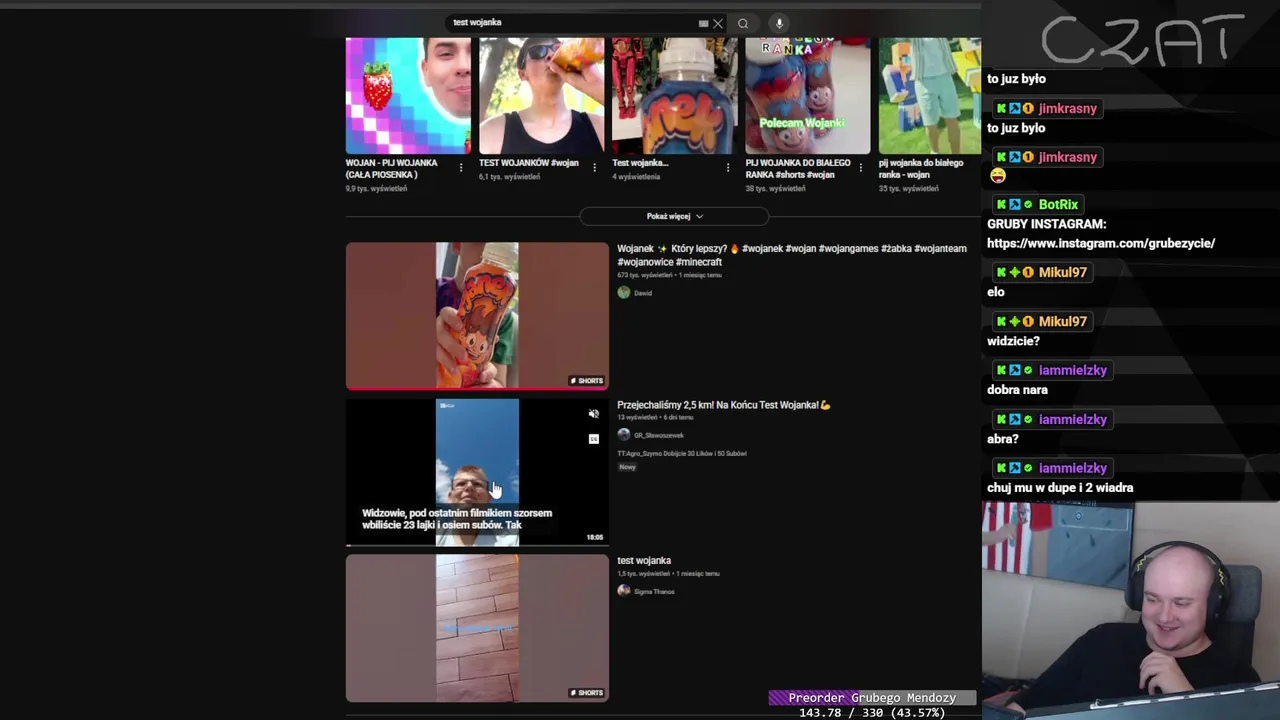Click chat message 'widzicie?'
The width and height of the screenshot is (1280, 720).
pyautogui.click(x=1014, y=341)
